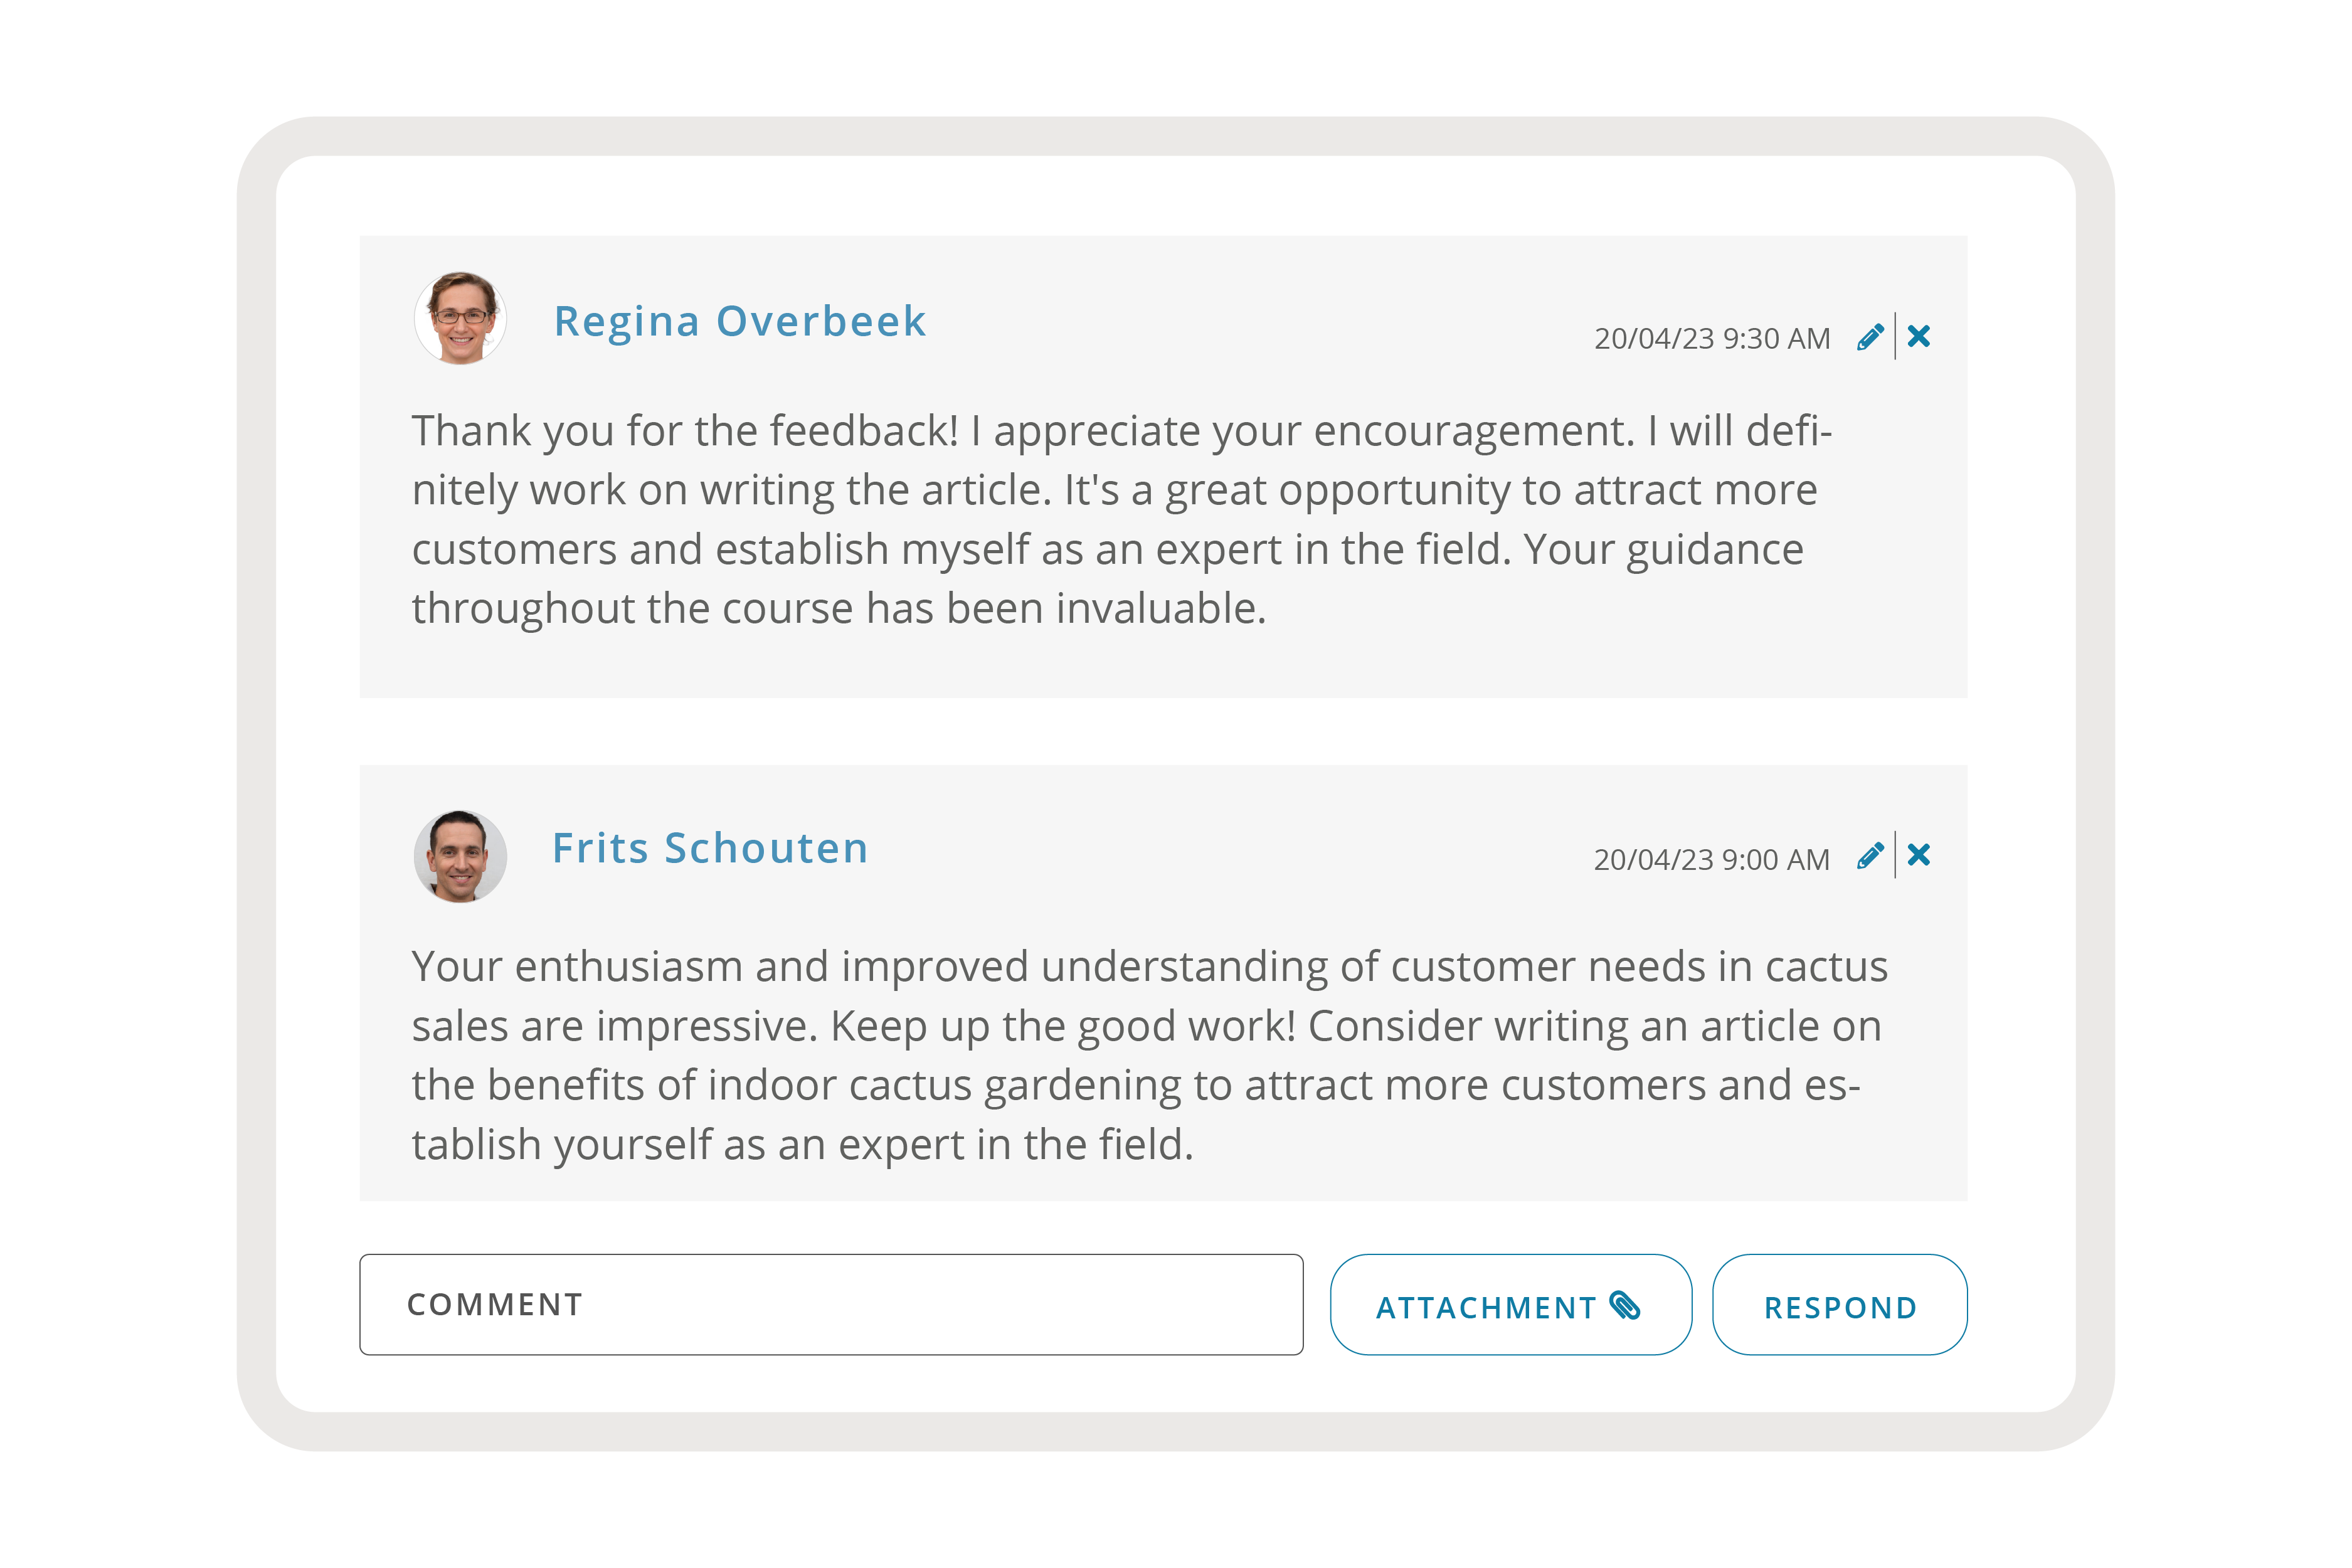This screenshot has height=1568, width=2352.
Task: Submit reply with the Respond button
Action: coord(1839,1306)
